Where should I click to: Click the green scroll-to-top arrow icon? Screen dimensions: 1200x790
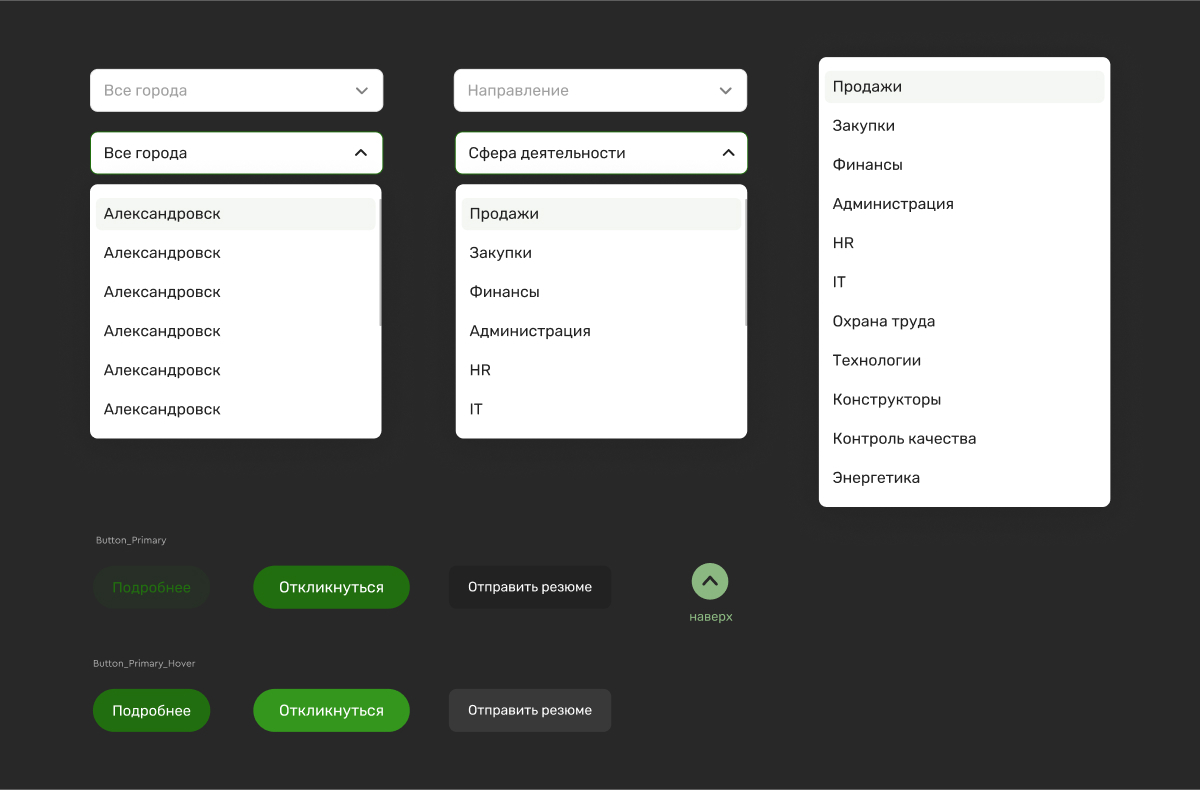710,581
